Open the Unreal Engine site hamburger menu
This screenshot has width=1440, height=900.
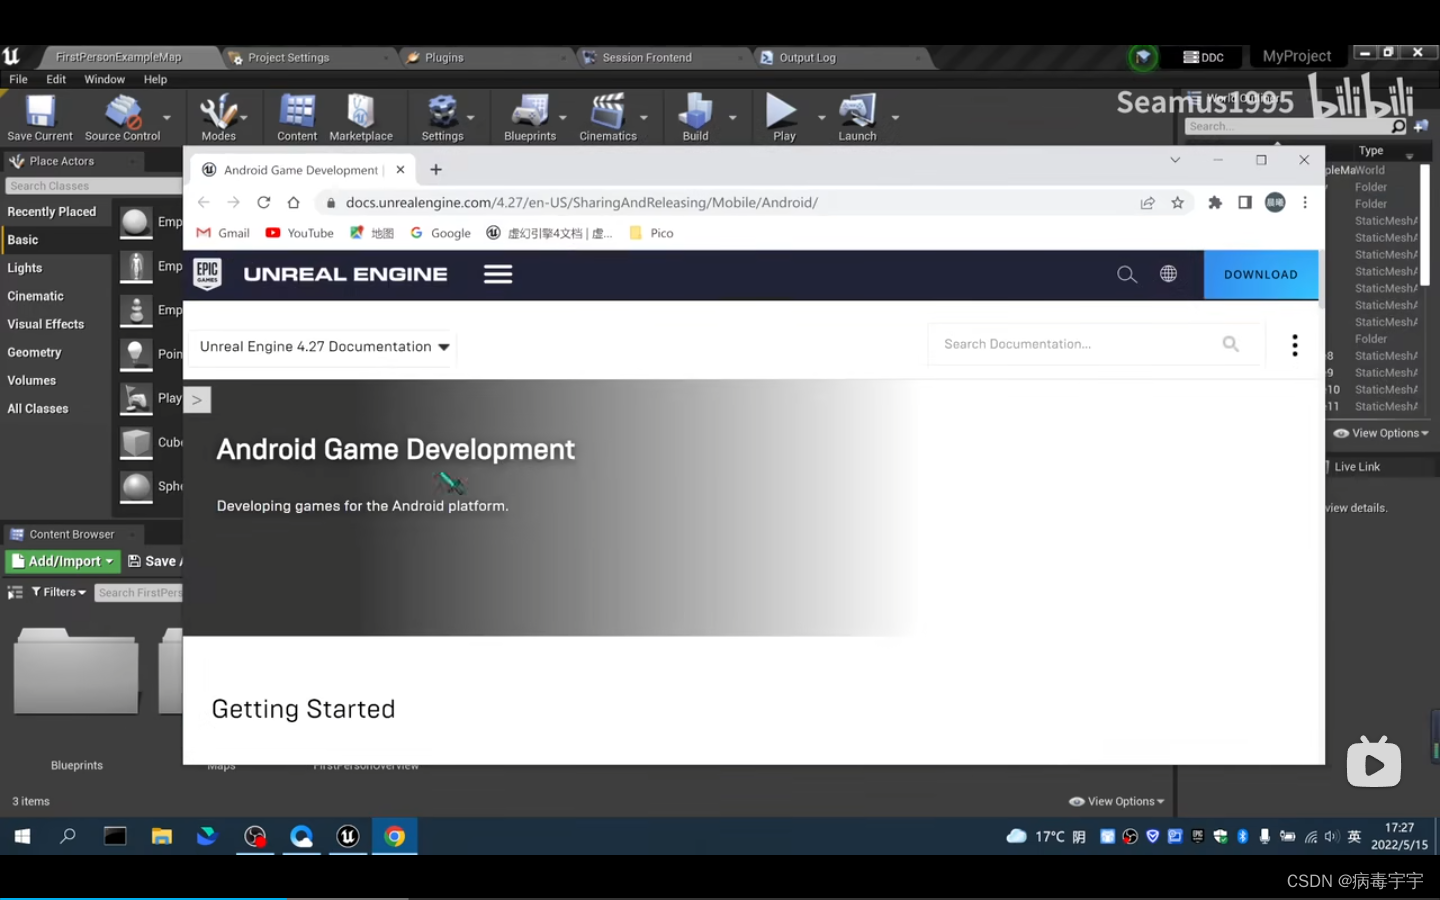tap(498, 274)
